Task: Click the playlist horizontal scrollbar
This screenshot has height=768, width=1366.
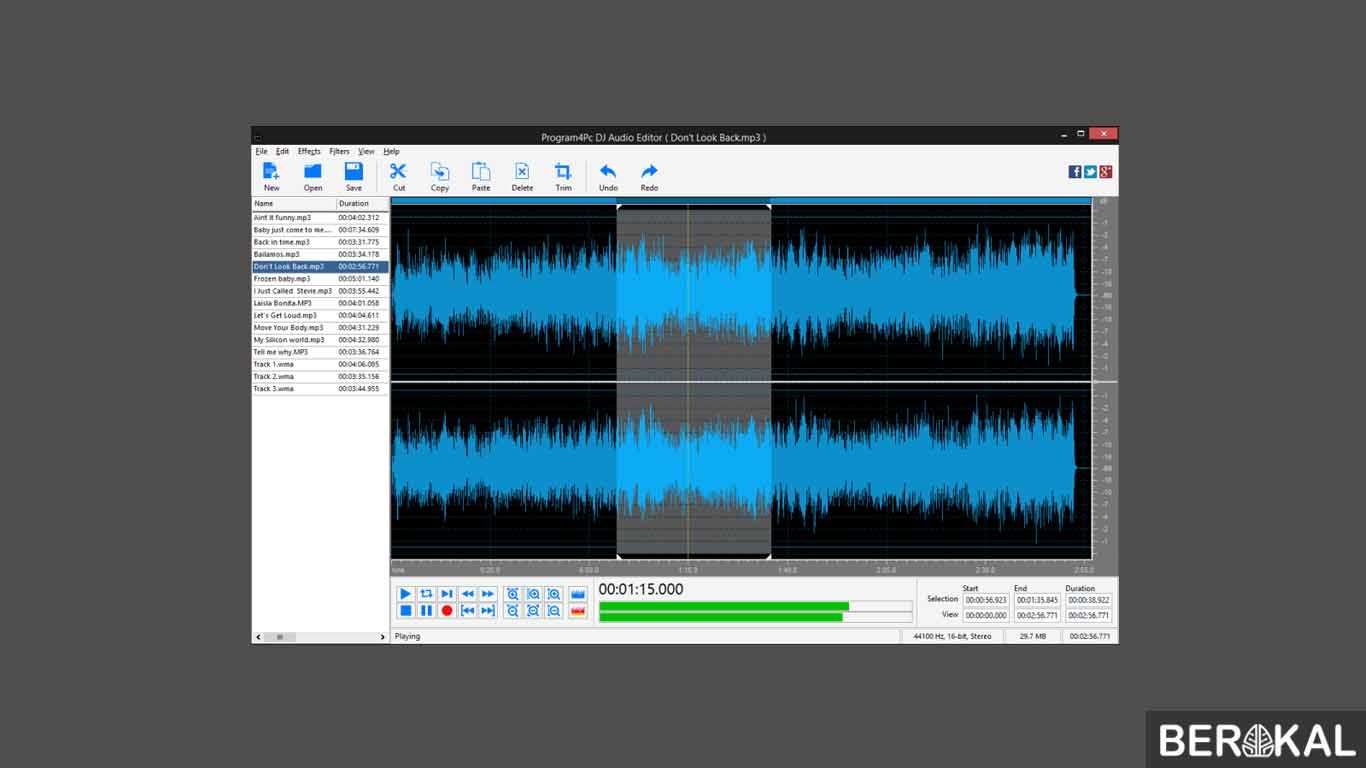Action: 280,636
